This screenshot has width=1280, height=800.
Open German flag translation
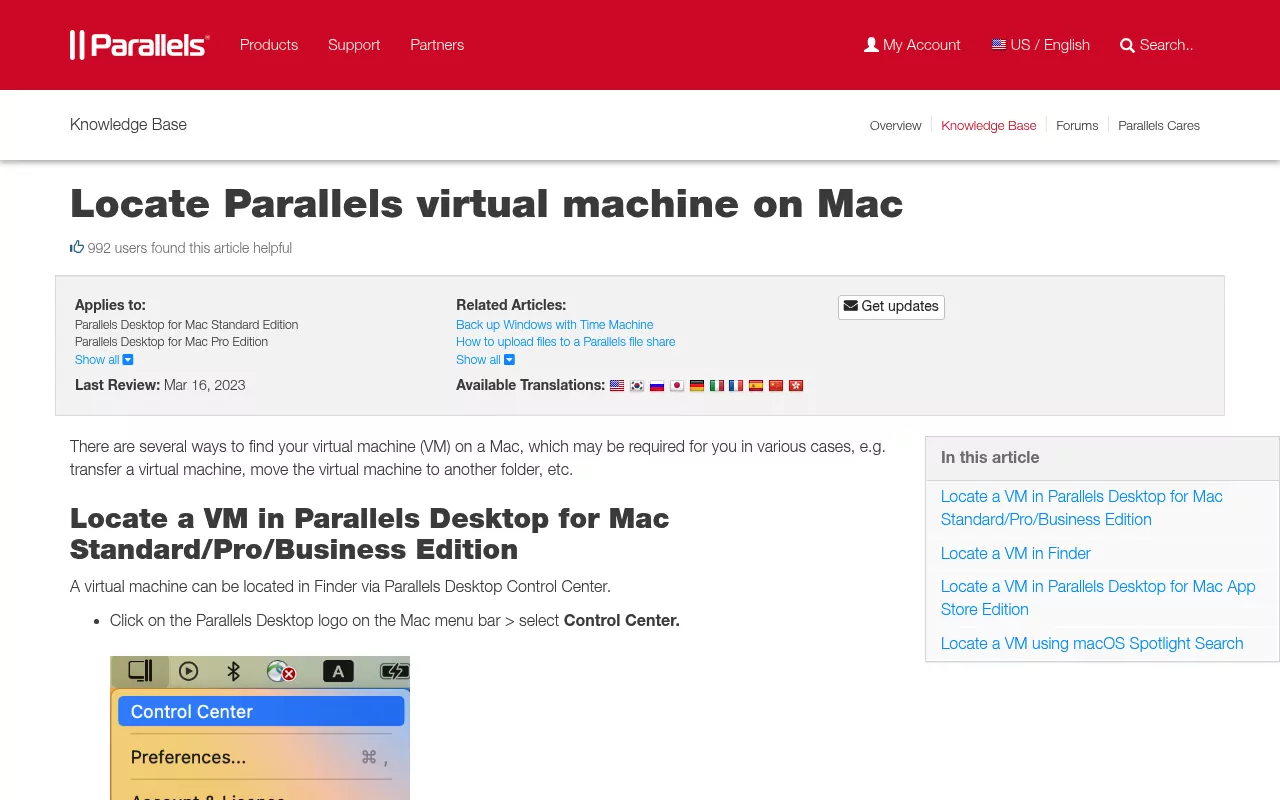pyautogui.click(x=697, y=385)
